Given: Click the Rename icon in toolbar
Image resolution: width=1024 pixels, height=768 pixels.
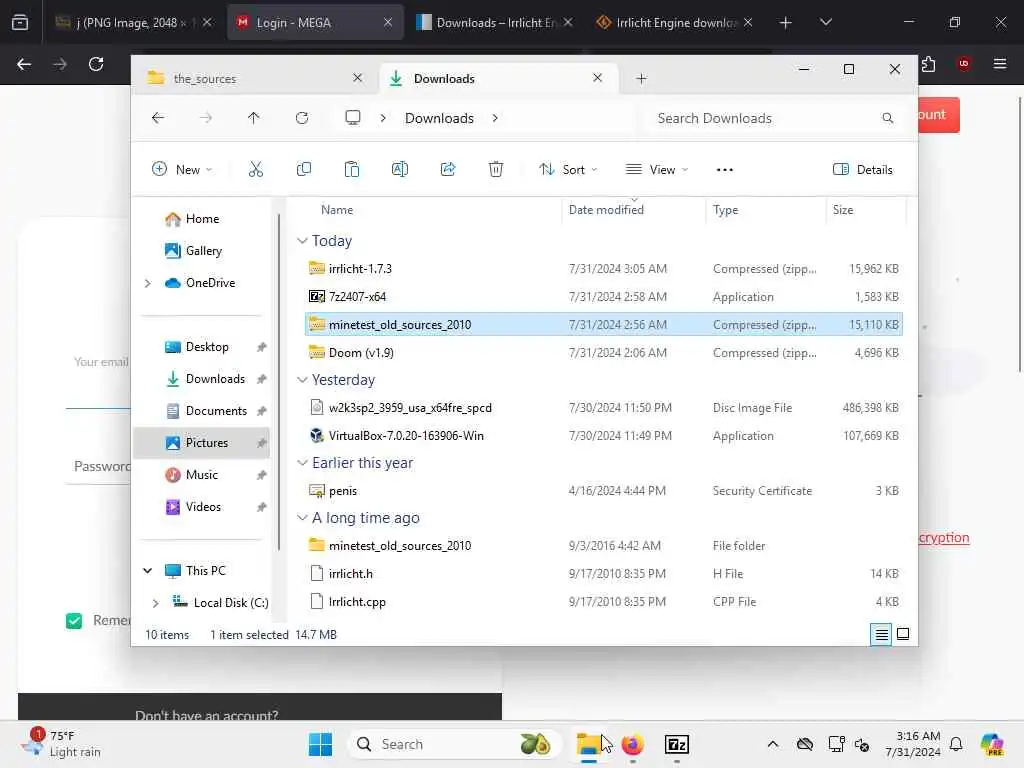Looking at the screenshot, I should (400, 170).
